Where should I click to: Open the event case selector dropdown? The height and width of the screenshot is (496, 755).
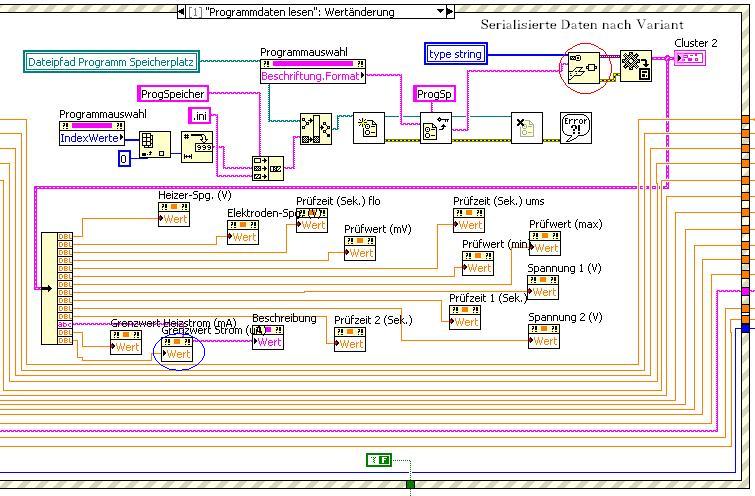[x=440, y=12]
